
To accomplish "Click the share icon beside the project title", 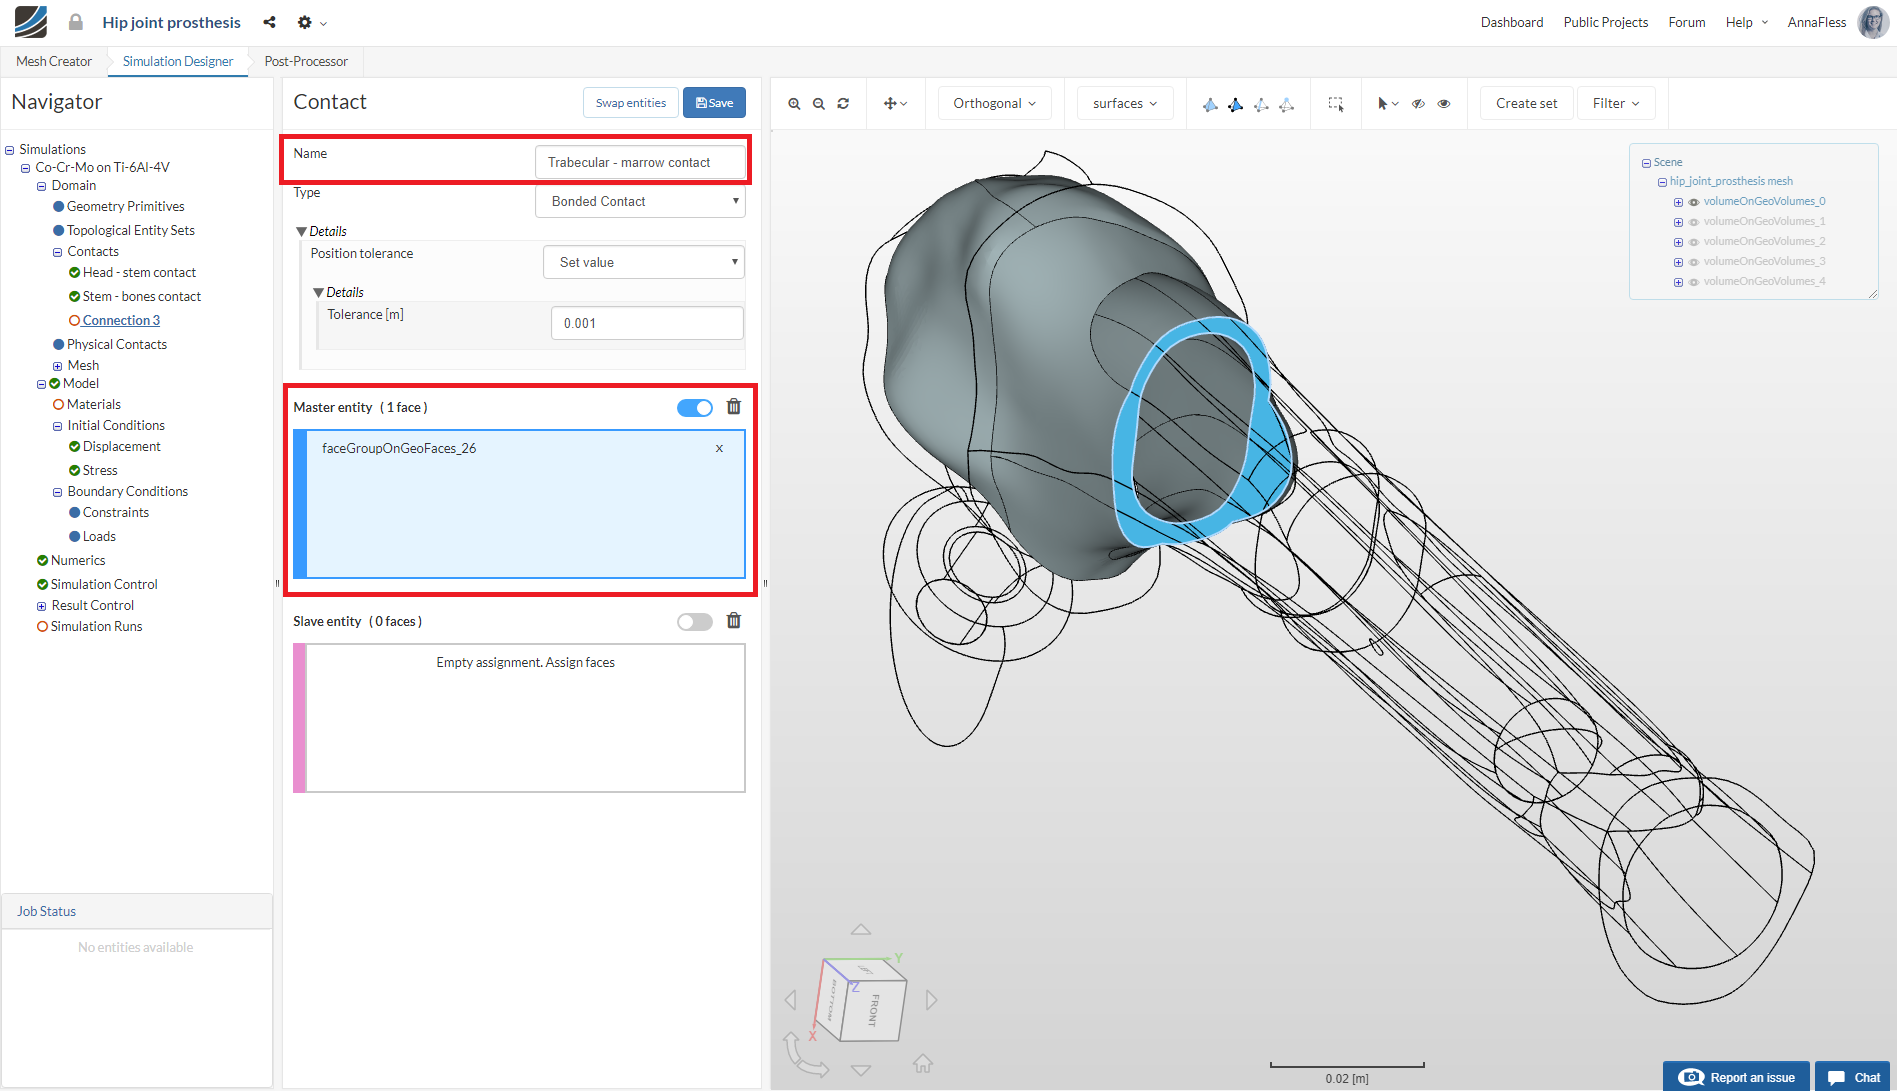I will [269, 22].
